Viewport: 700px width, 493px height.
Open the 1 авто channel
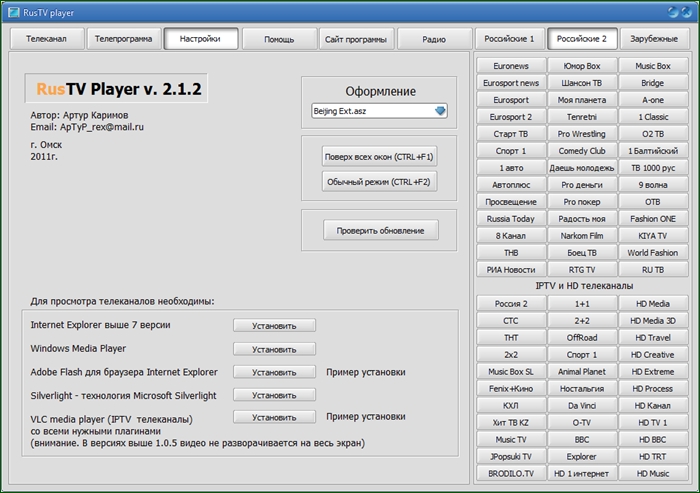(x=511, y=167)
